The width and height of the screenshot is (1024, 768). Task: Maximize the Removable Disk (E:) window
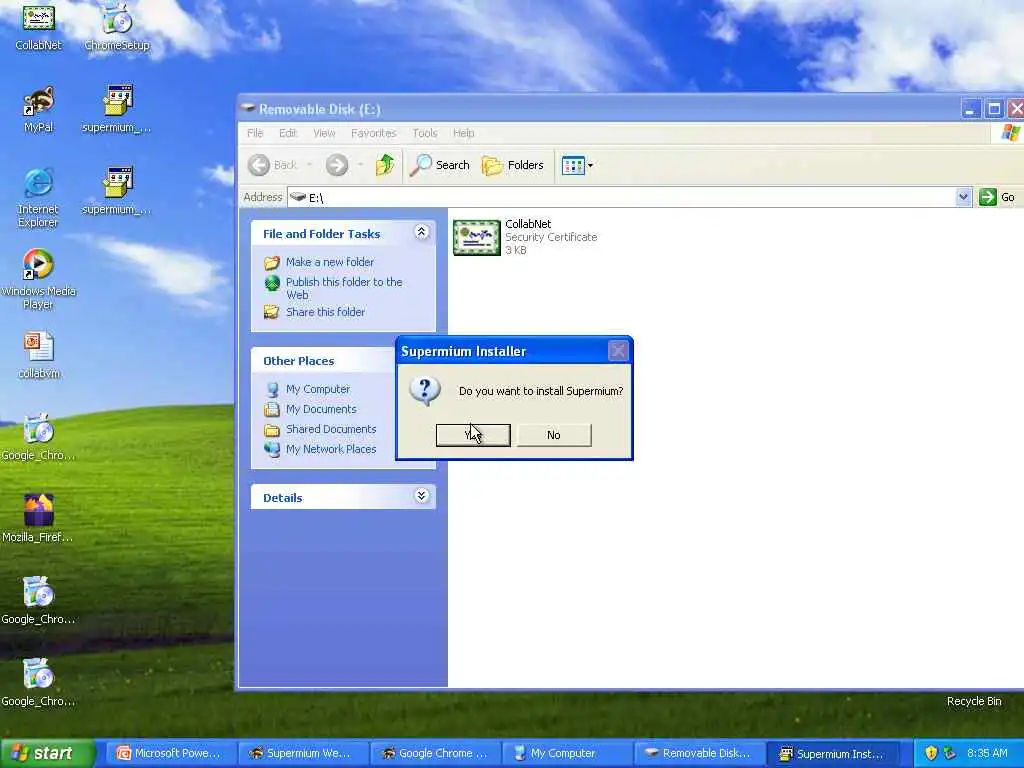[994, 109]
